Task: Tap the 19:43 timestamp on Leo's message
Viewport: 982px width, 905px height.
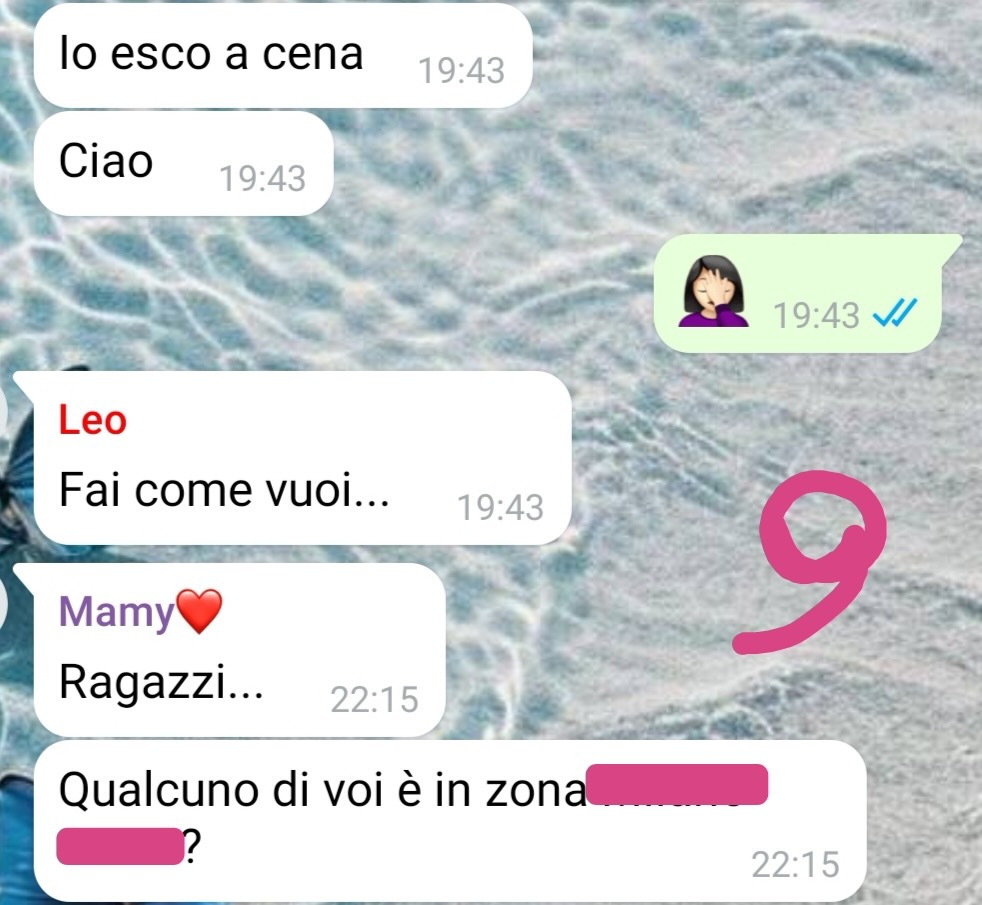Action: click(500, 507)
